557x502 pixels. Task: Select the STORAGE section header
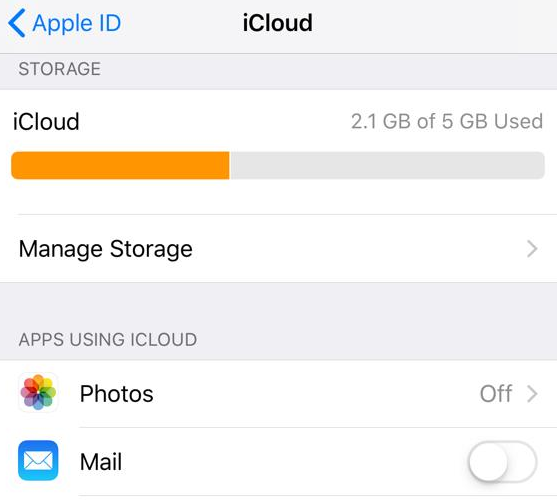[x=60, y=69]
